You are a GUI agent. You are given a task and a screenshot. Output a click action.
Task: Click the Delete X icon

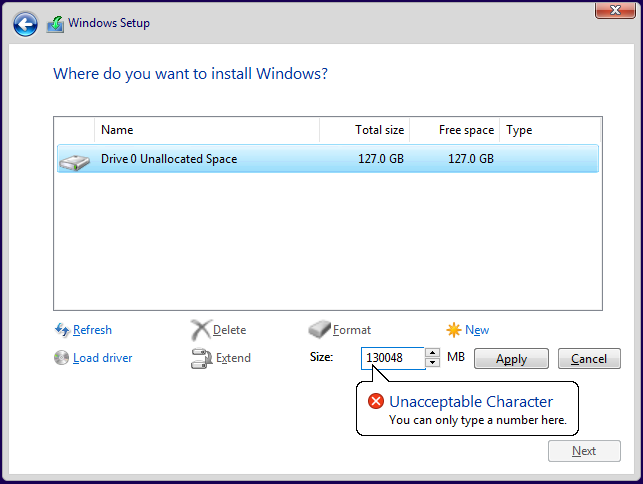201,330
